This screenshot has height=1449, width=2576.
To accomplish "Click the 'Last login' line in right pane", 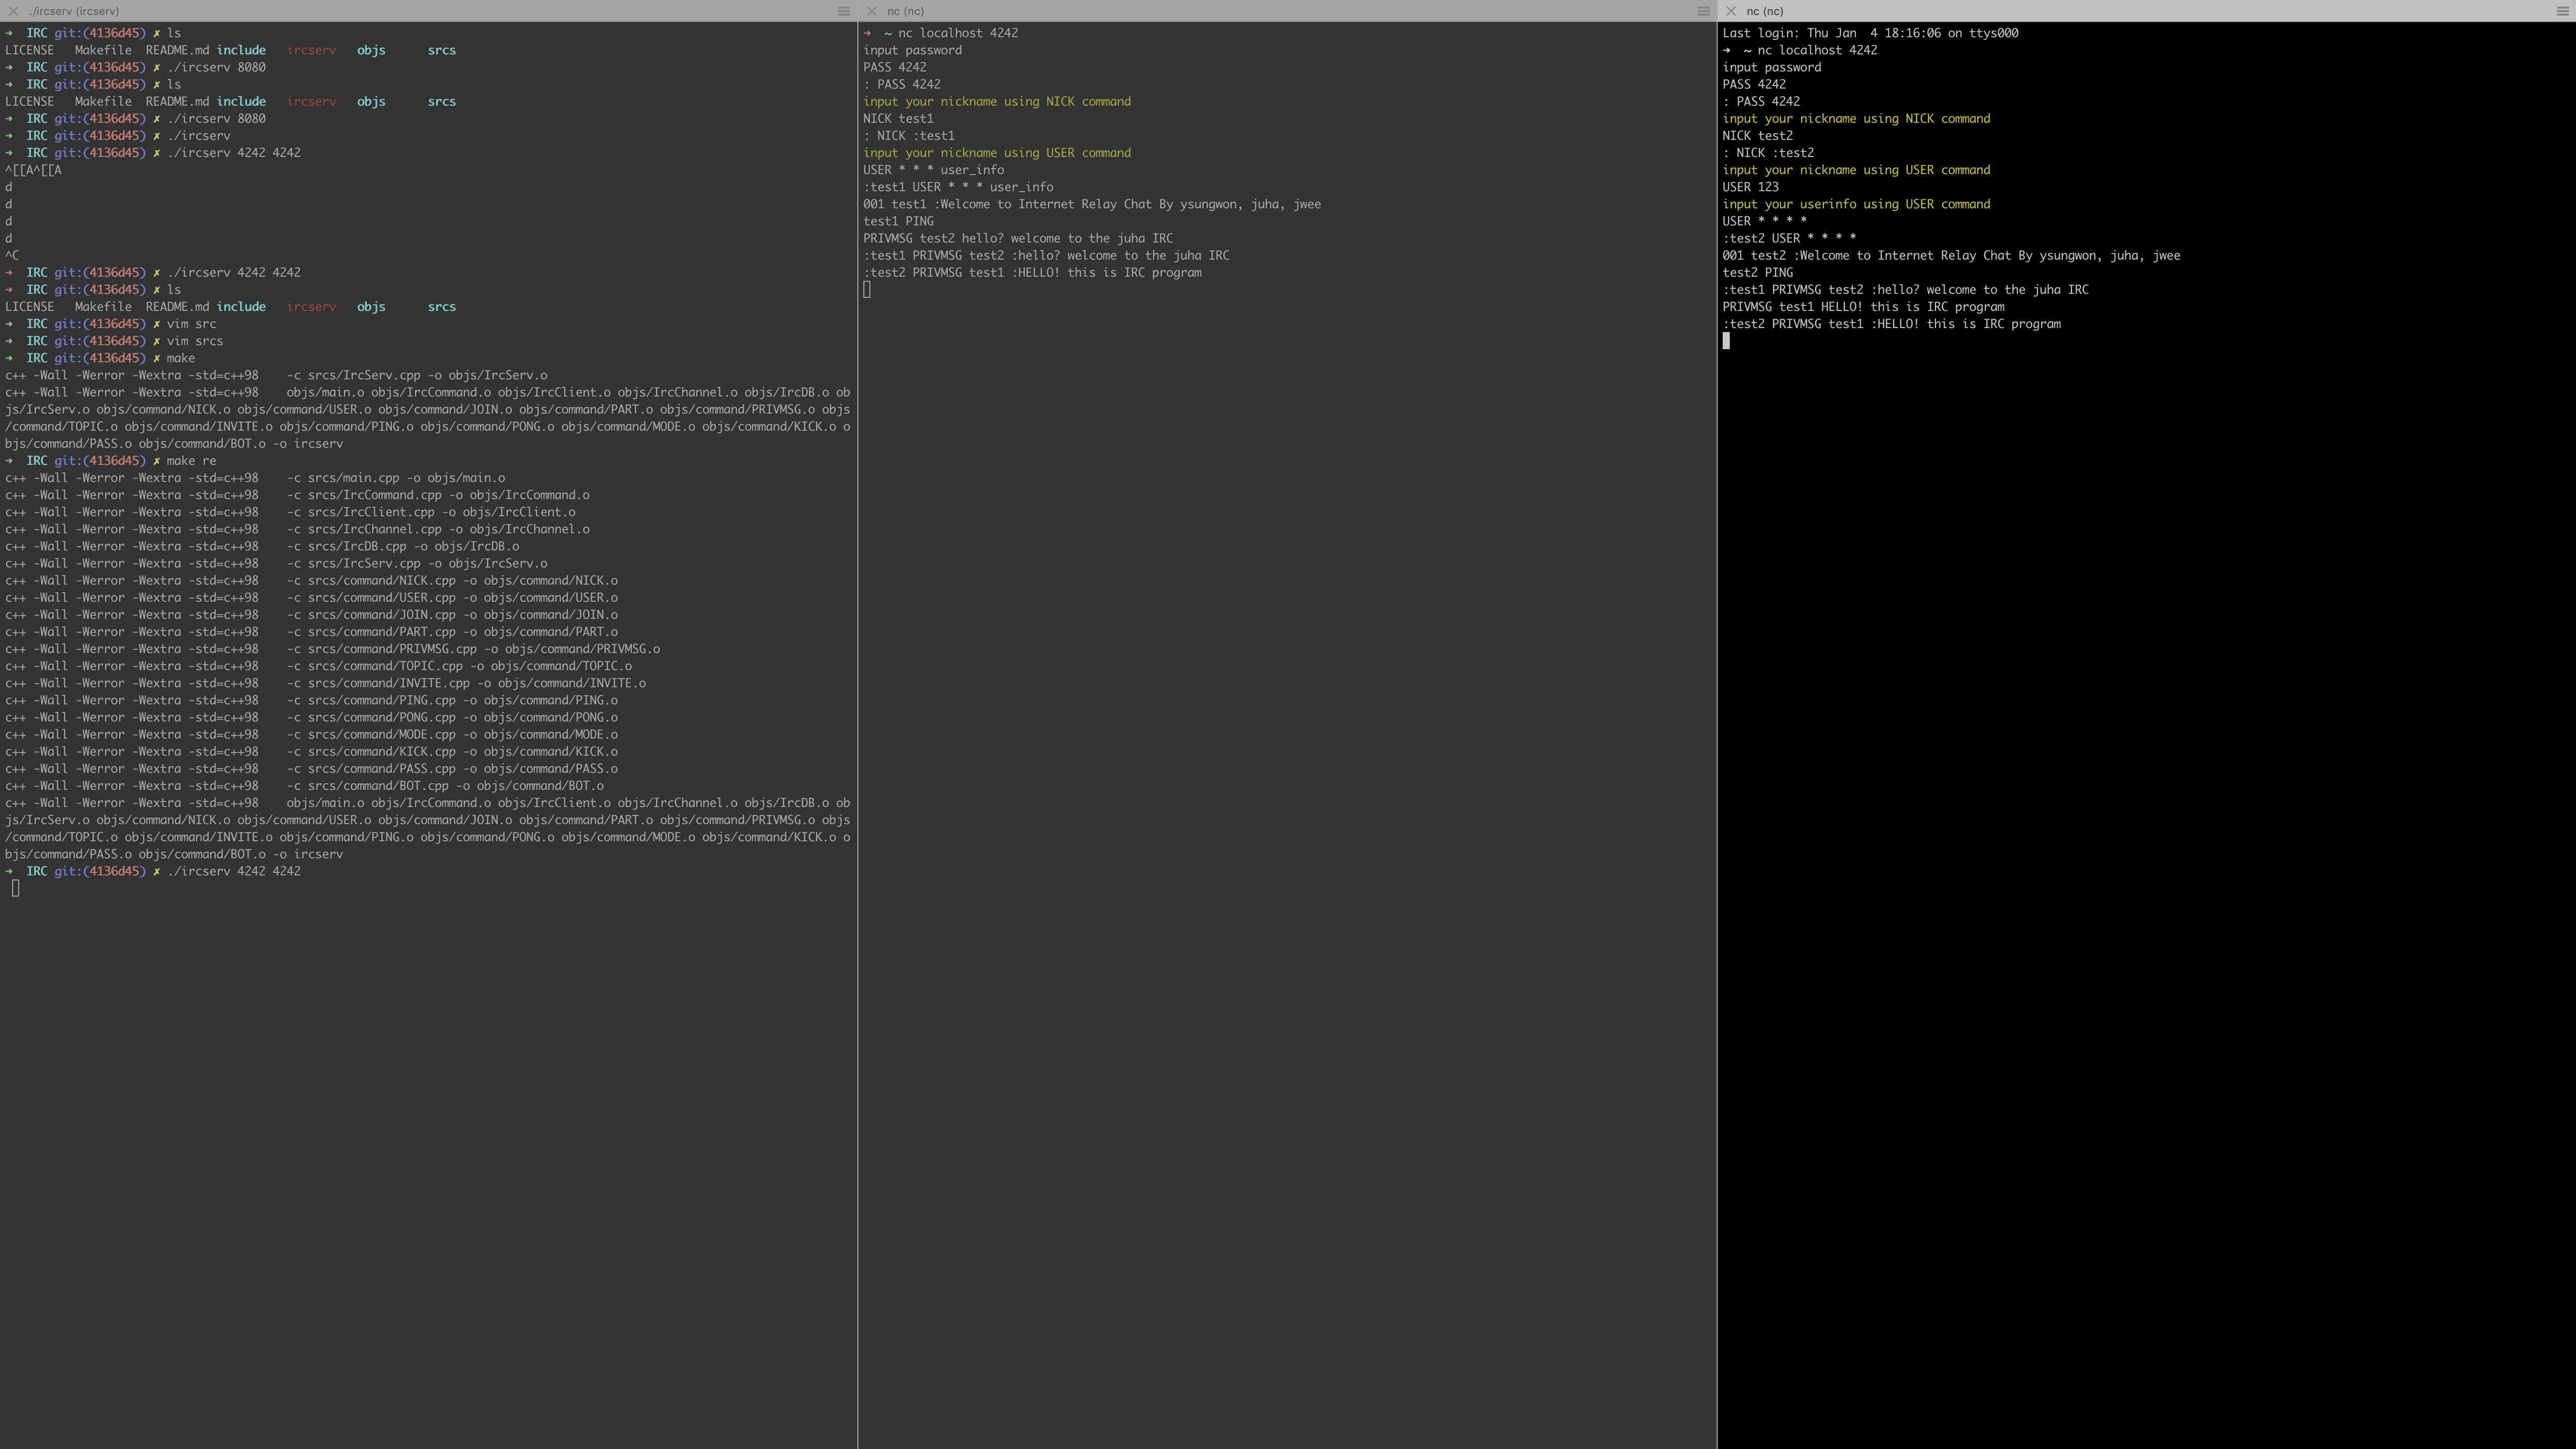I will coord(1870,33).
